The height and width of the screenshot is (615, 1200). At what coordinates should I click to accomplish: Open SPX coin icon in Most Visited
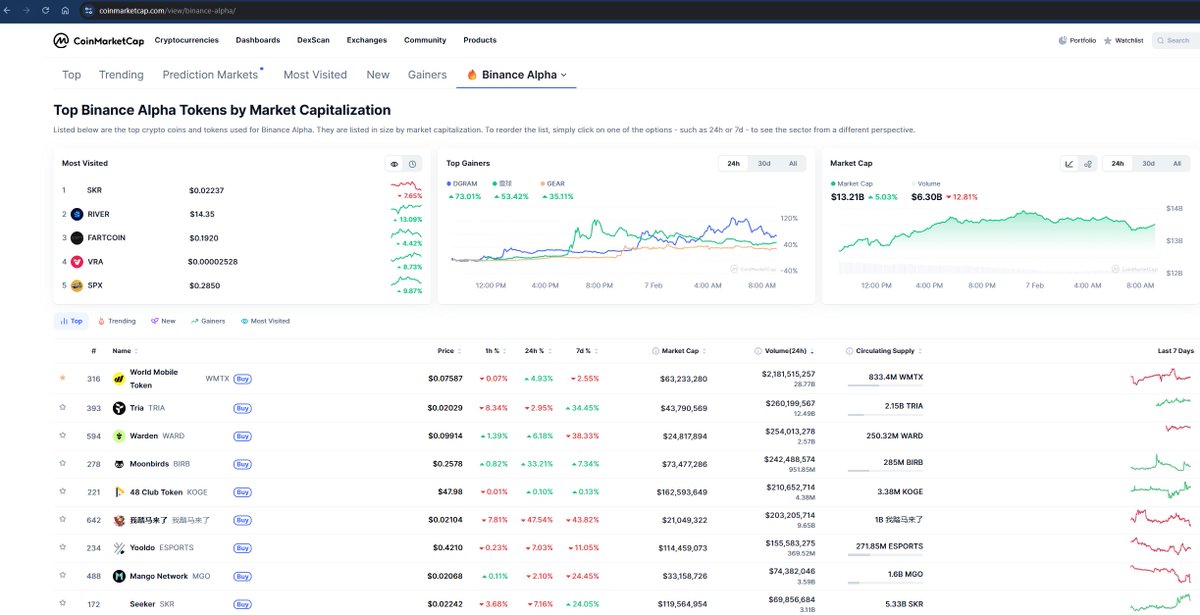coord(76,286)
